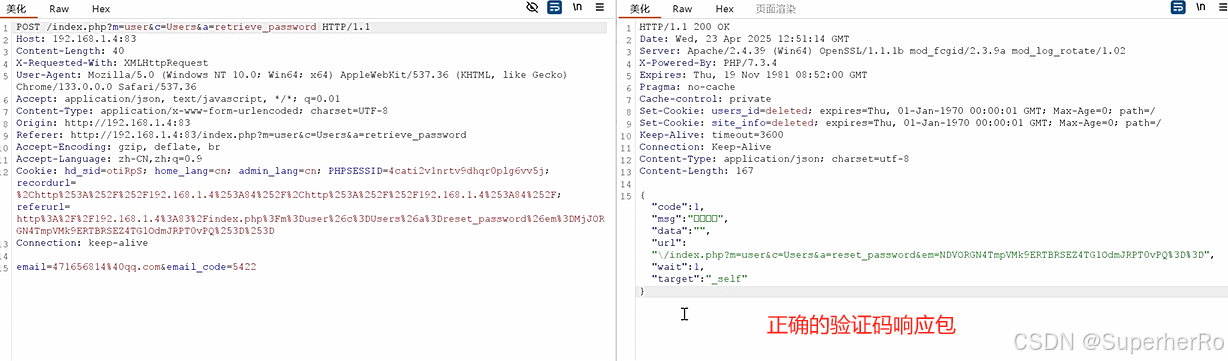This screenshot has width=1228, height=361.
Task: Open 页面渲染 tab in response pane
Action: point(776,8)
